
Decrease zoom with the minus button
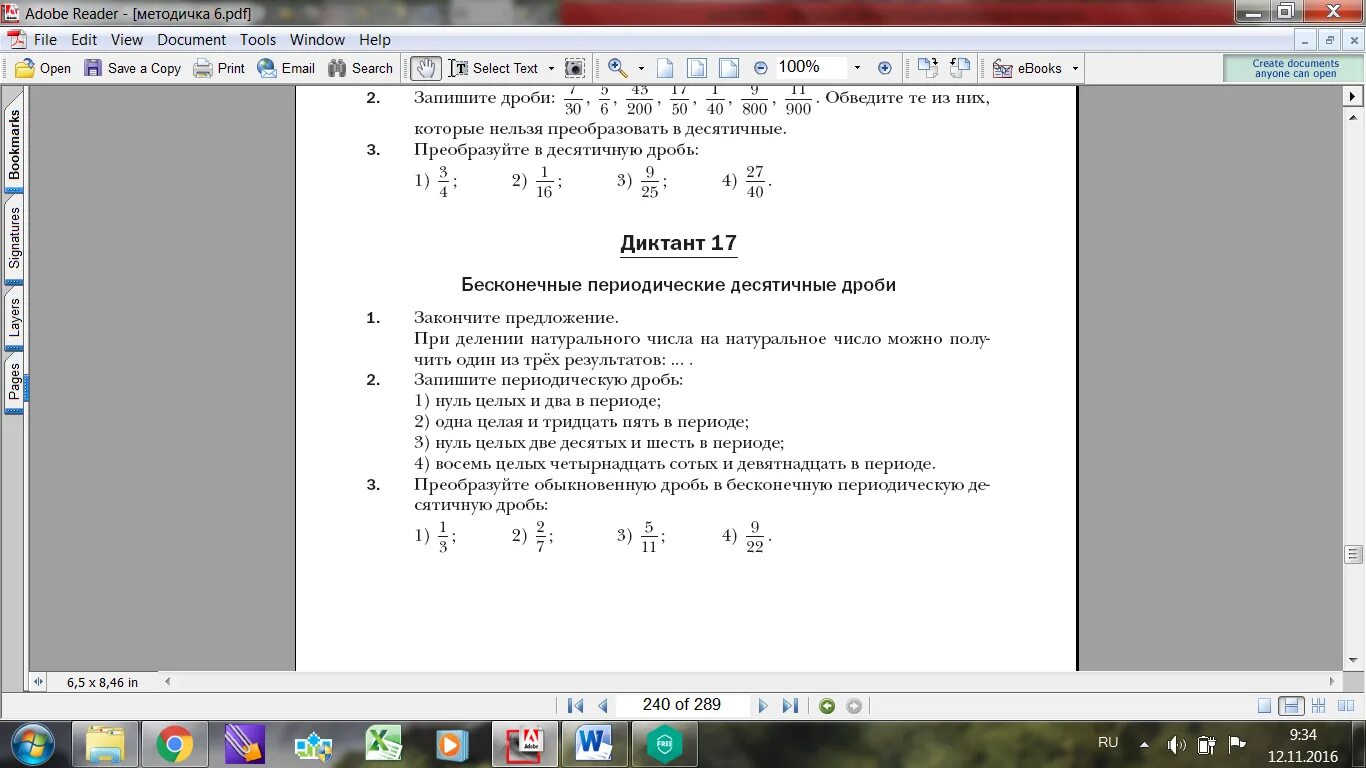(x=760, y=68)
